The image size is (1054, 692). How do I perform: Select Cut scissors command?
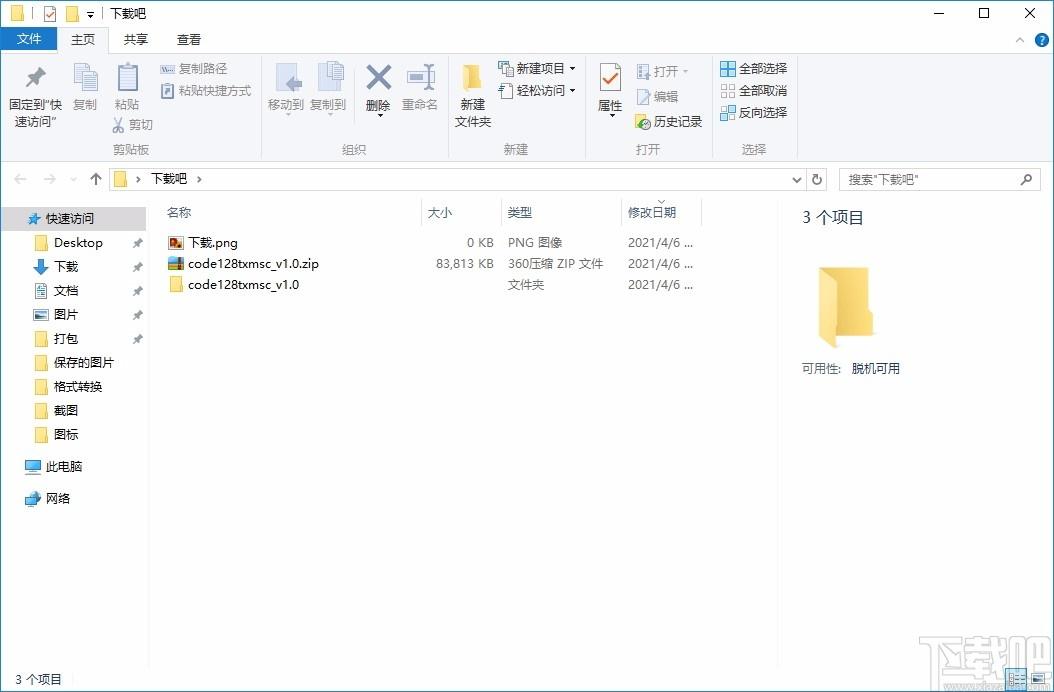(132, 124)
